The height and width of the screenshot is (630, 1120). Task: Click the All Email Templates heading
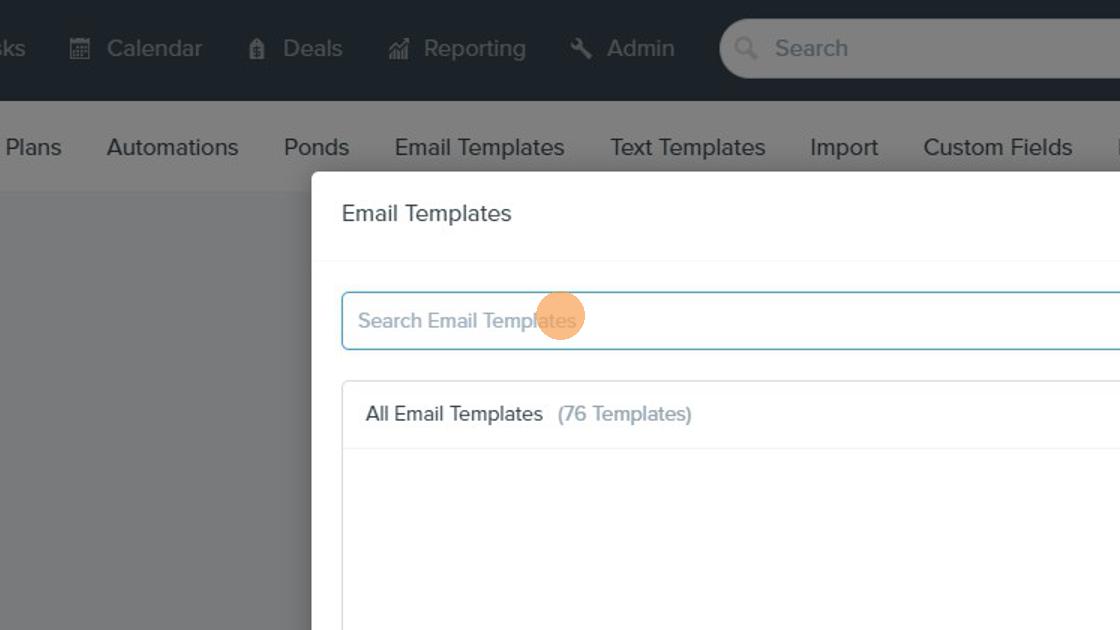(x=454, y=414)
